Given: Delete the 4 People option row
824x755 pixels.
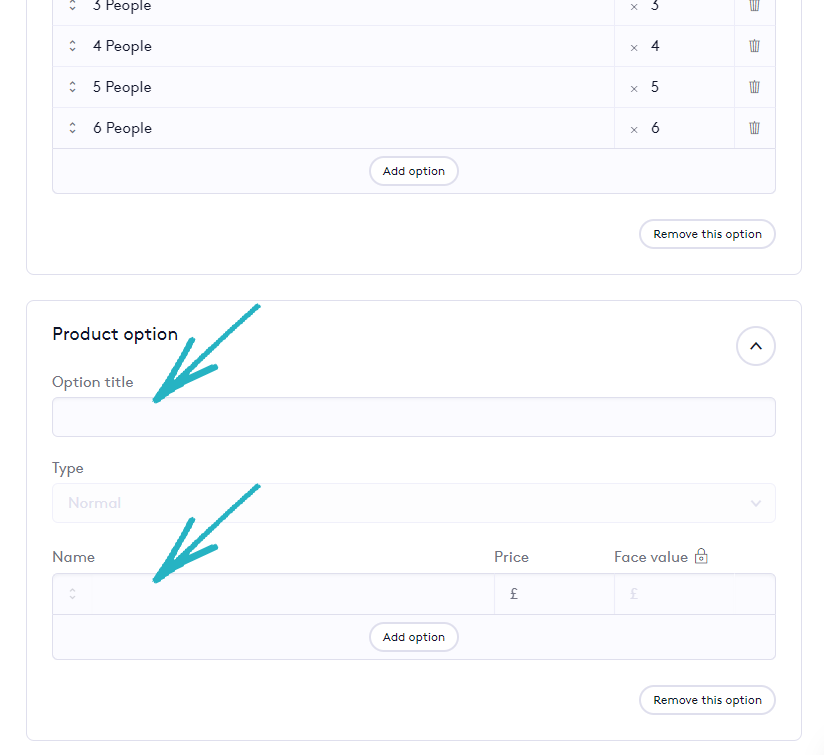Looking at the screenshot, I should pyautogui.click(x=754, y=46).
